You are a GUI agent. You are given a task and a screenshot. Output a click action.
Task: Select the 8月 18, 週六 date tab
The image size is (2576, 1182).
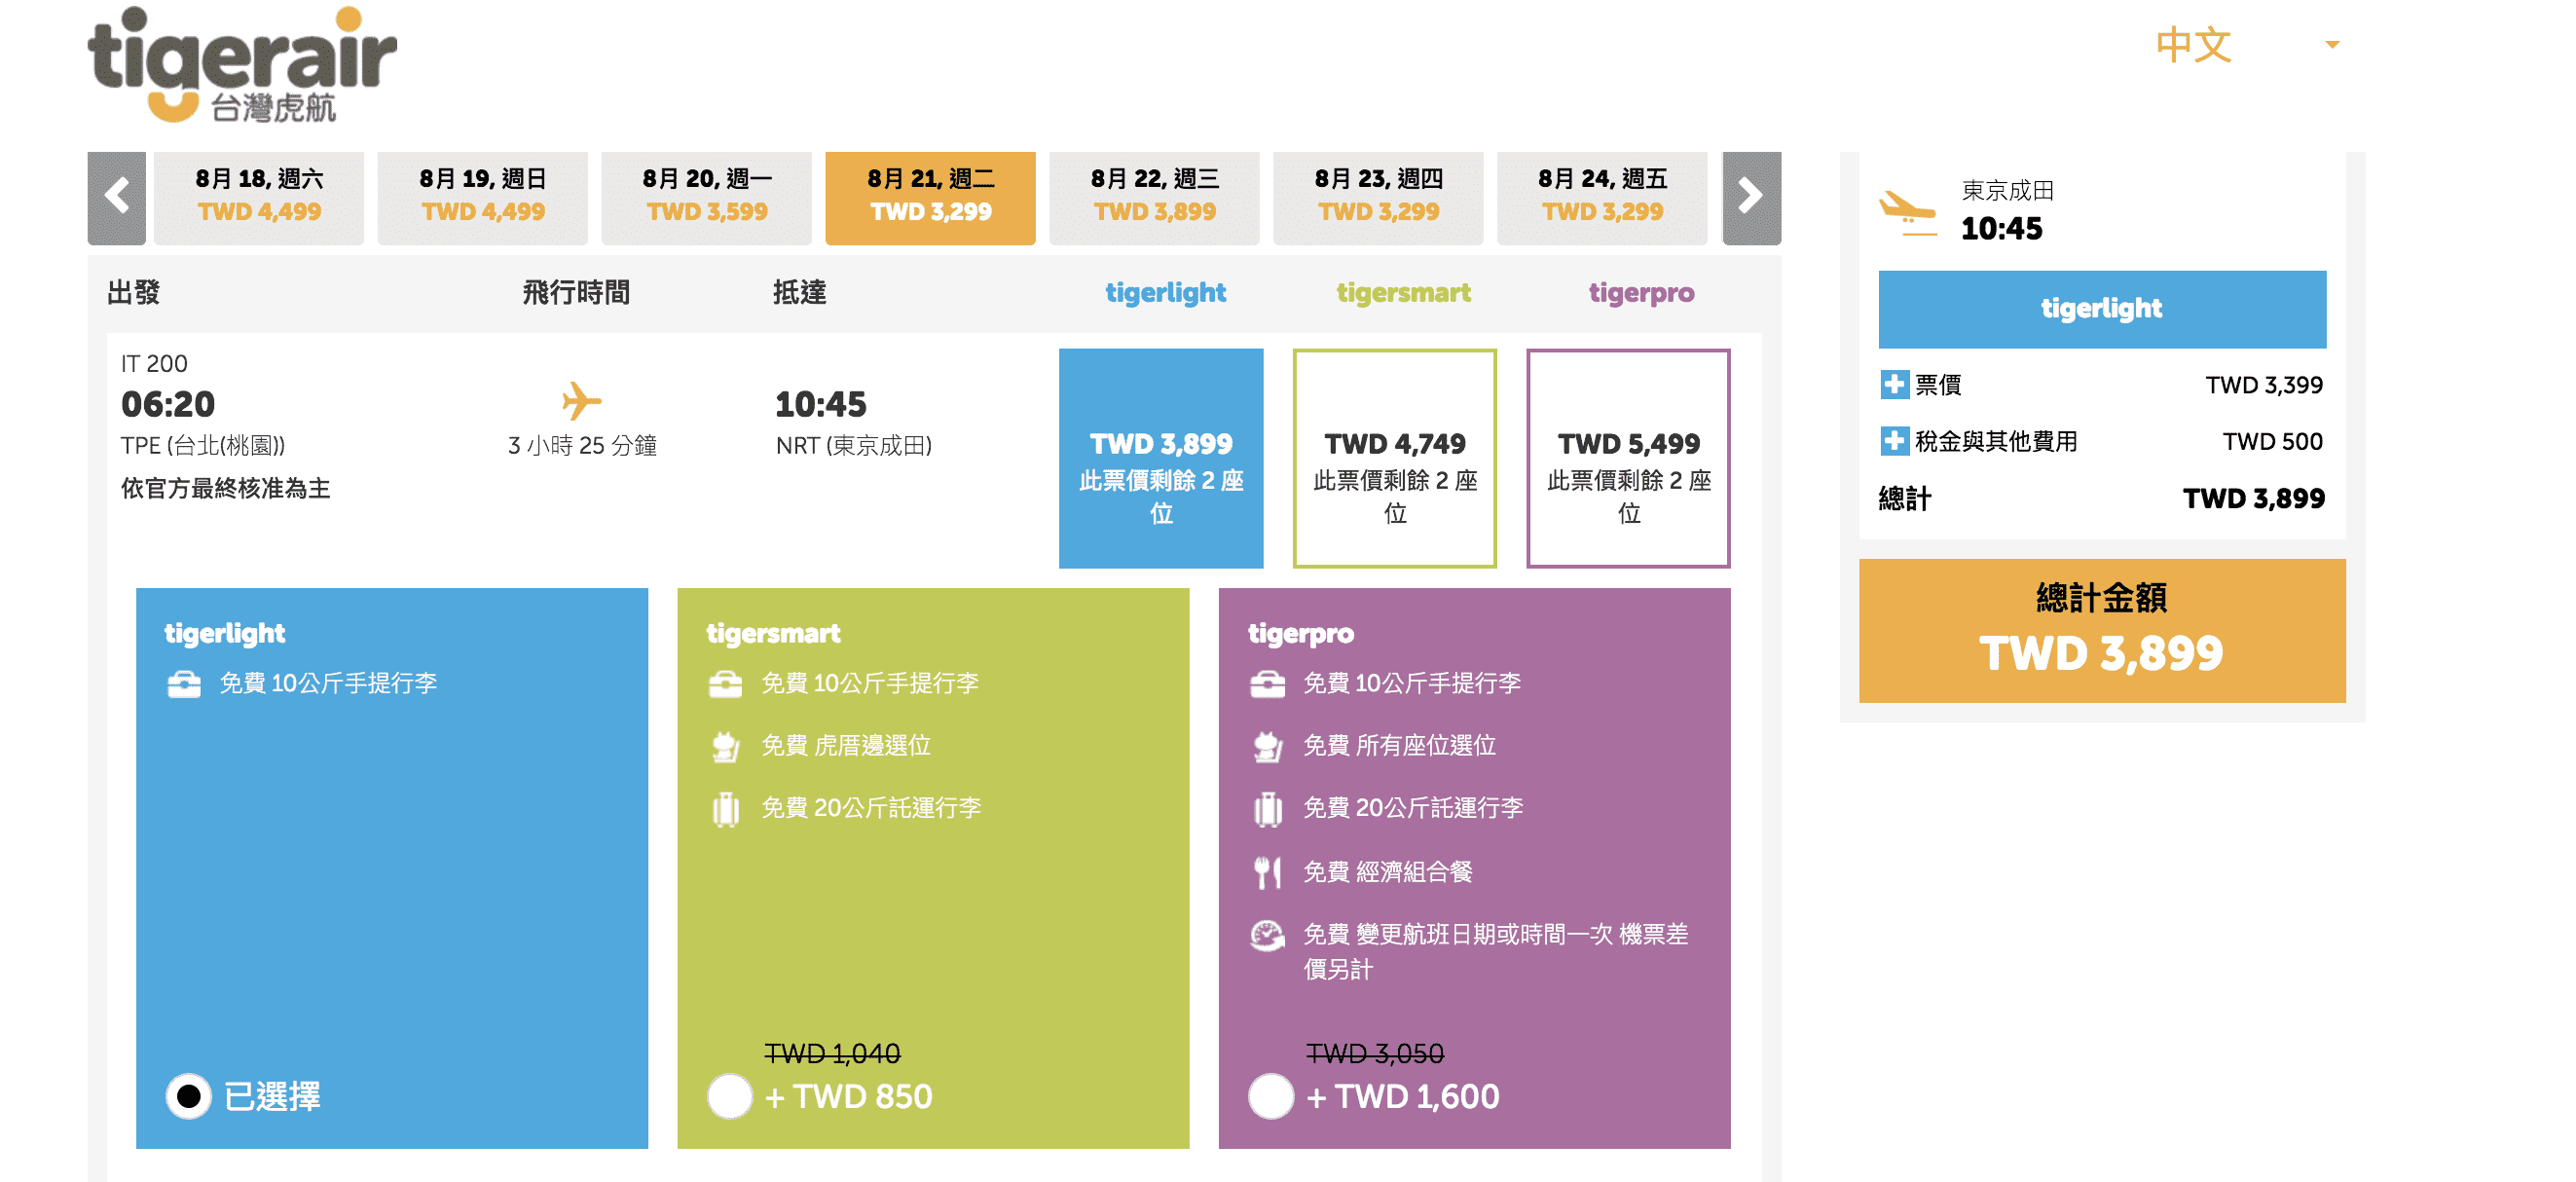click(x=259, y=197)
